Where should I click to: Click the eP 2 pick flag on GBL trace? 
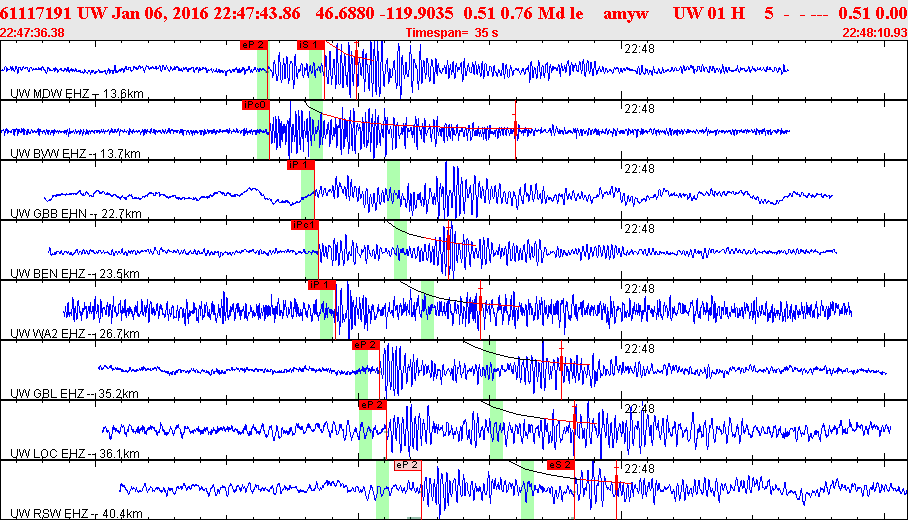click(x=365, y=345)
